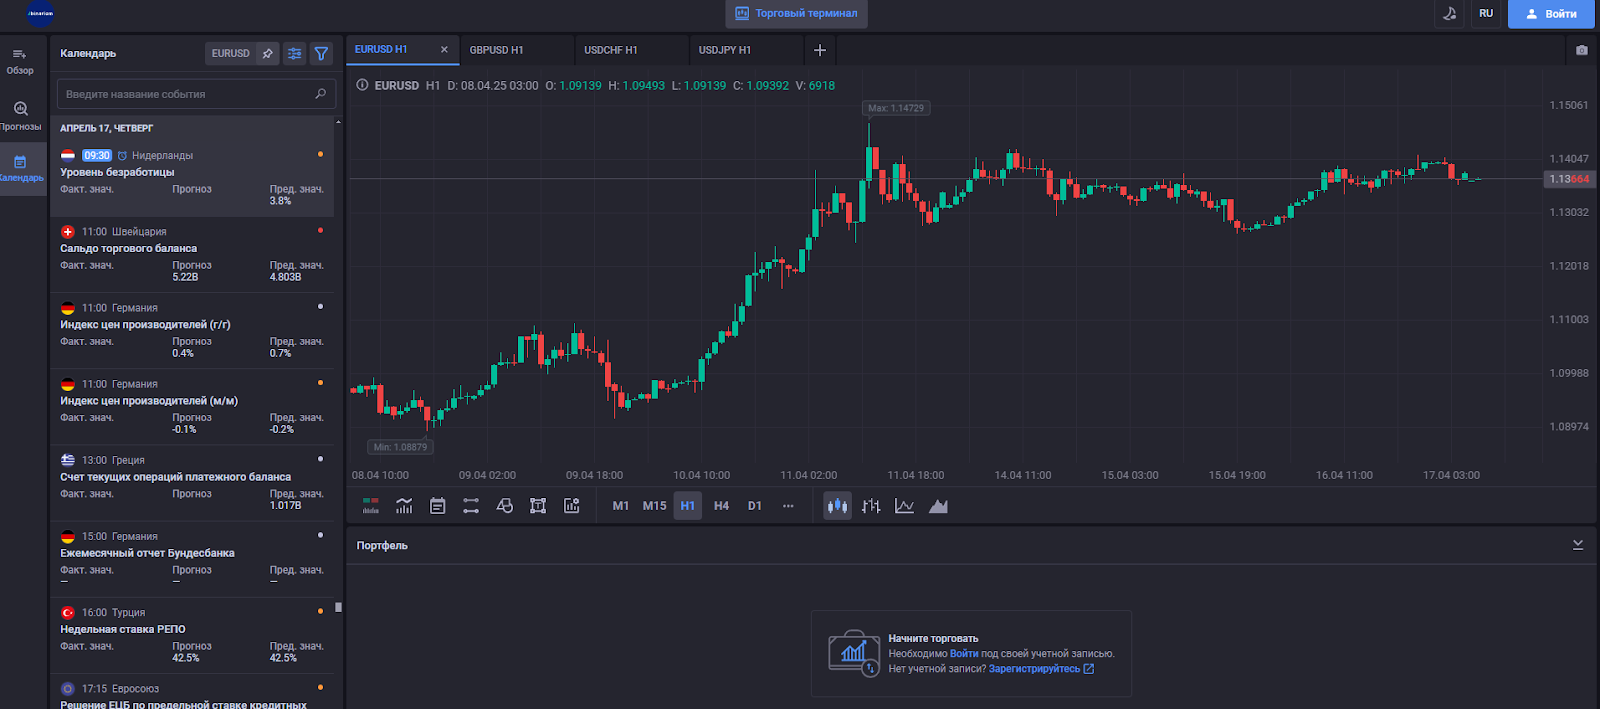Click the calendar list scrollbar thumb
This screenshot has height=709, width=1600.
pyautogui.click(x=338, y=607)
